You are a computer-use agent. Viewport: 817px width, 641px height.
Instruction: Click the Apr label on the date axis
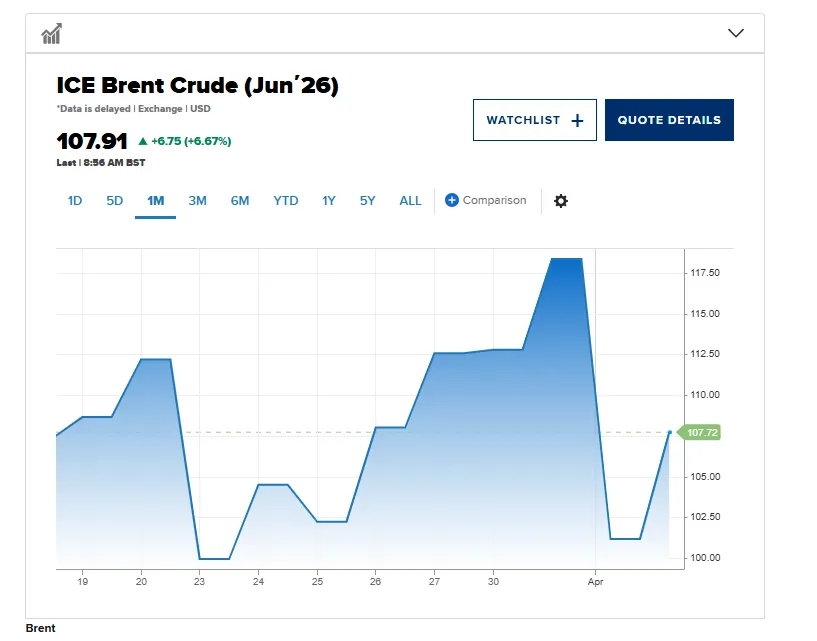[x=596, y=581]
